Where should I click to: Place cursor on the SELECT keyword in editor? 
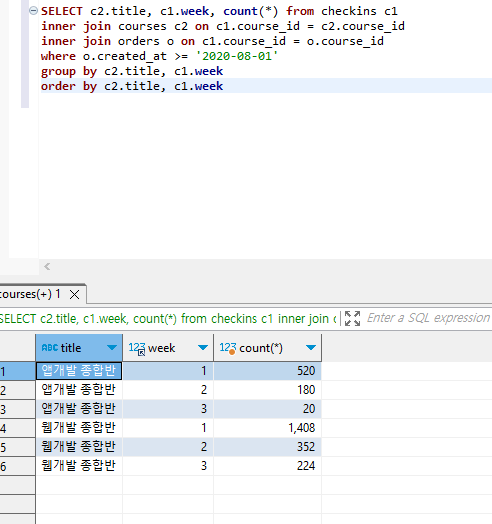point(62,11)
